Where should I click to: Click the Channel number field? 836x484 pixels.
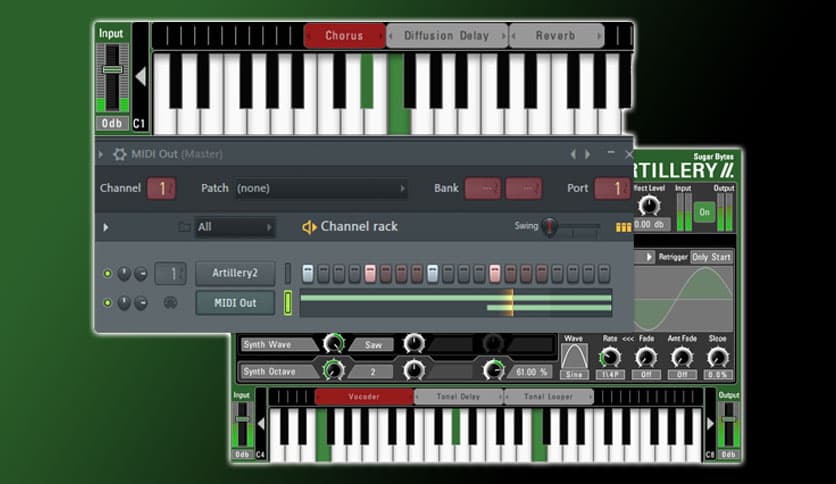[161, 188]
